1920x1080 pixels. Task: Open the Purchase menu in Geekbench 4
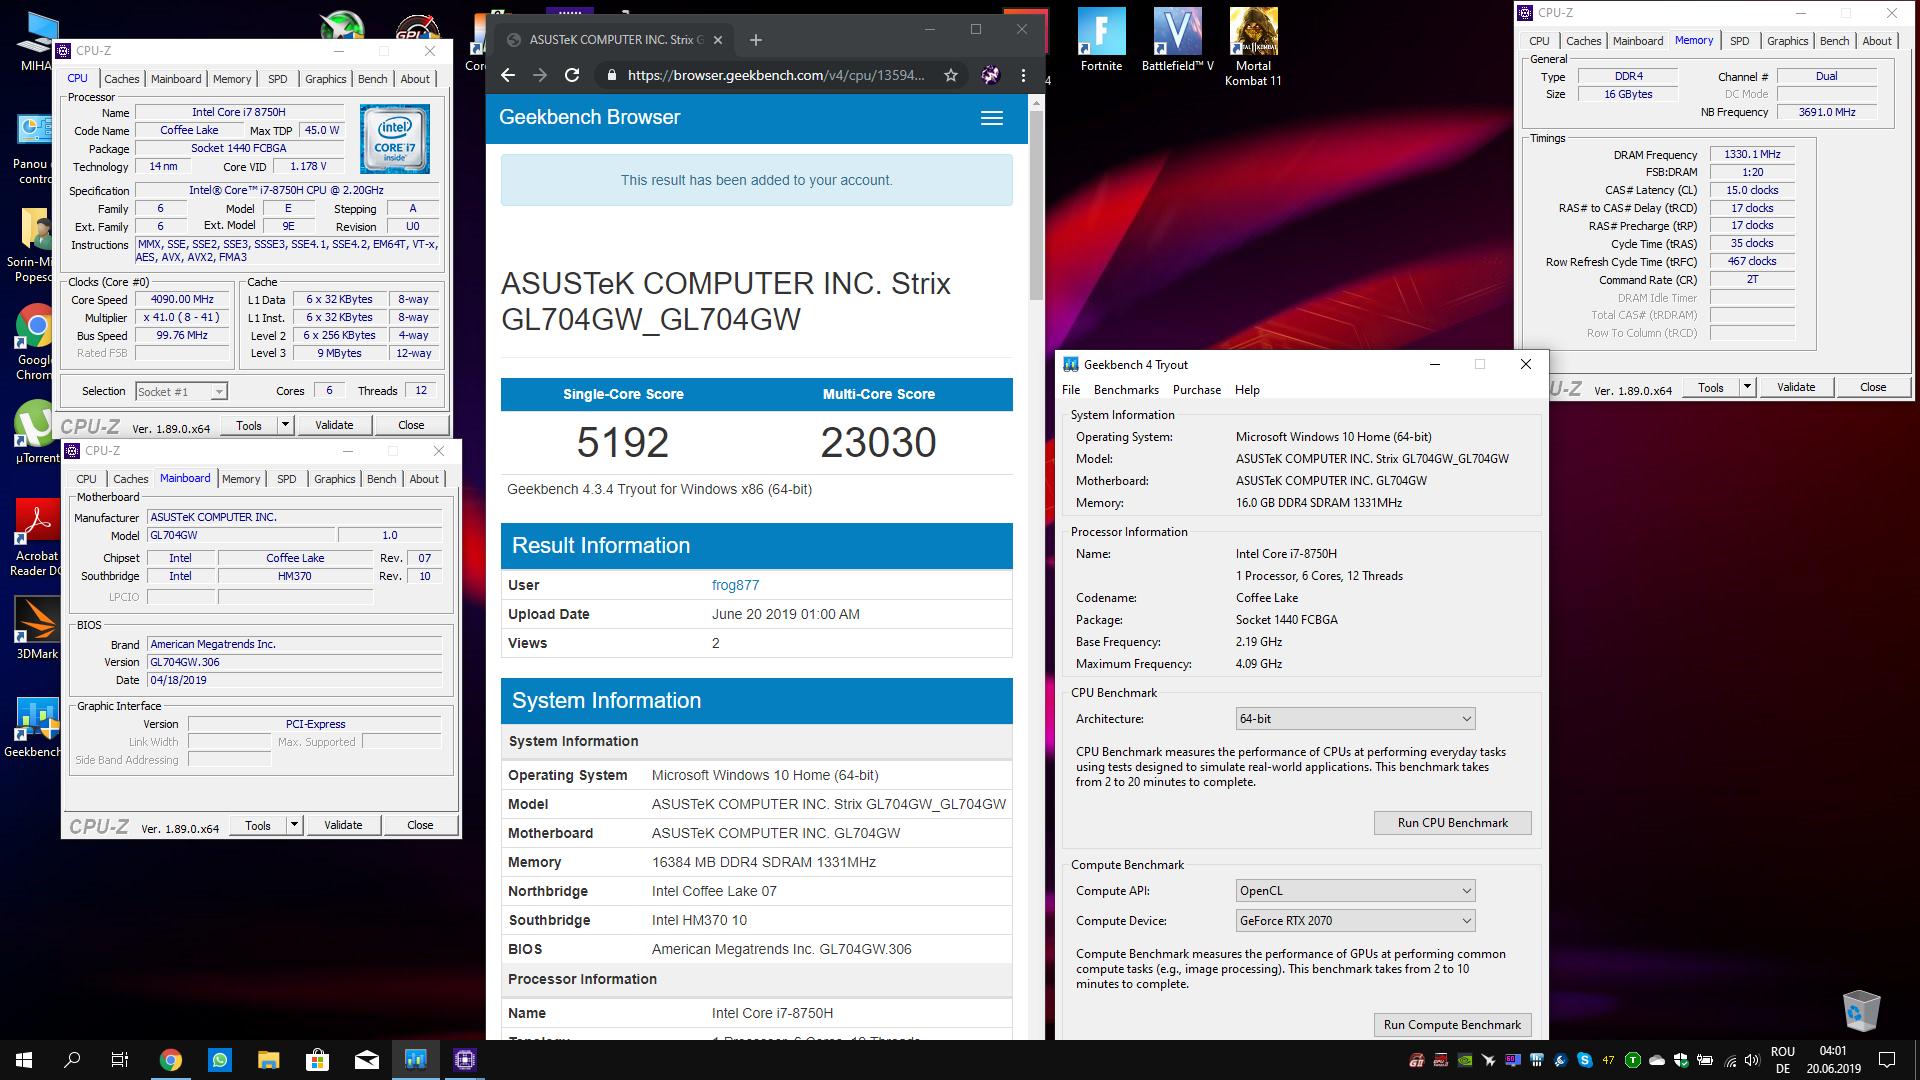pyautogui.click(x=1197, y=390)
